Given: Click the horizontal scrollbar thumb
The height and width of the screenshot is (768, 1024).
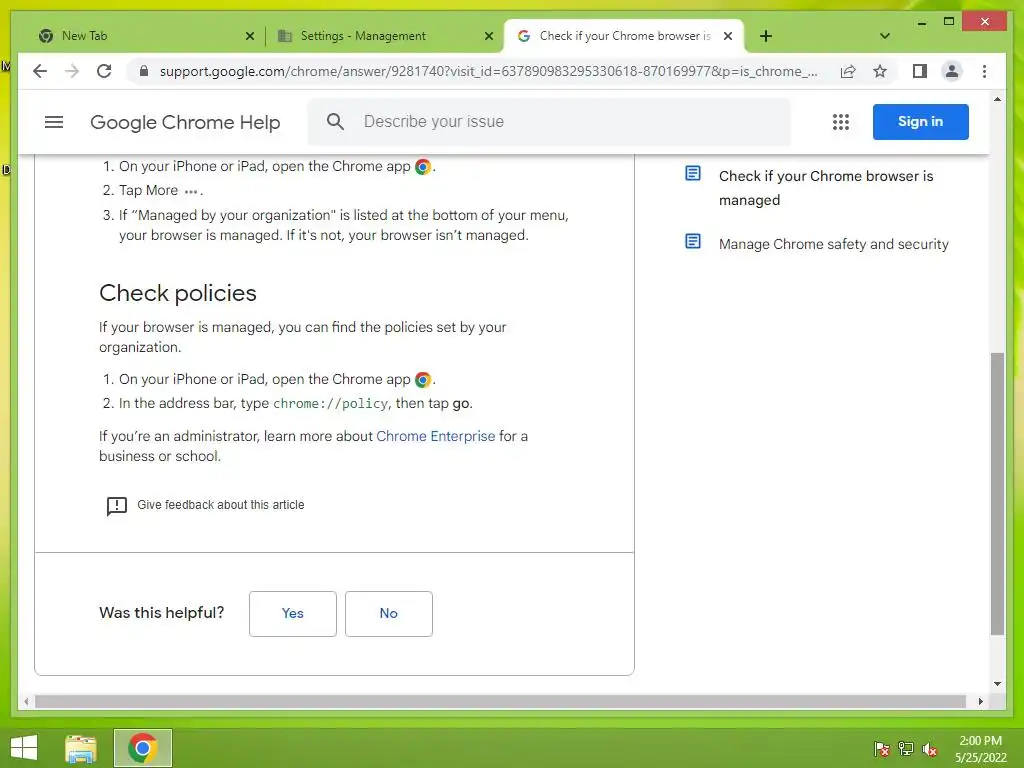Looking at the screenshot, I should click(500, 701).
